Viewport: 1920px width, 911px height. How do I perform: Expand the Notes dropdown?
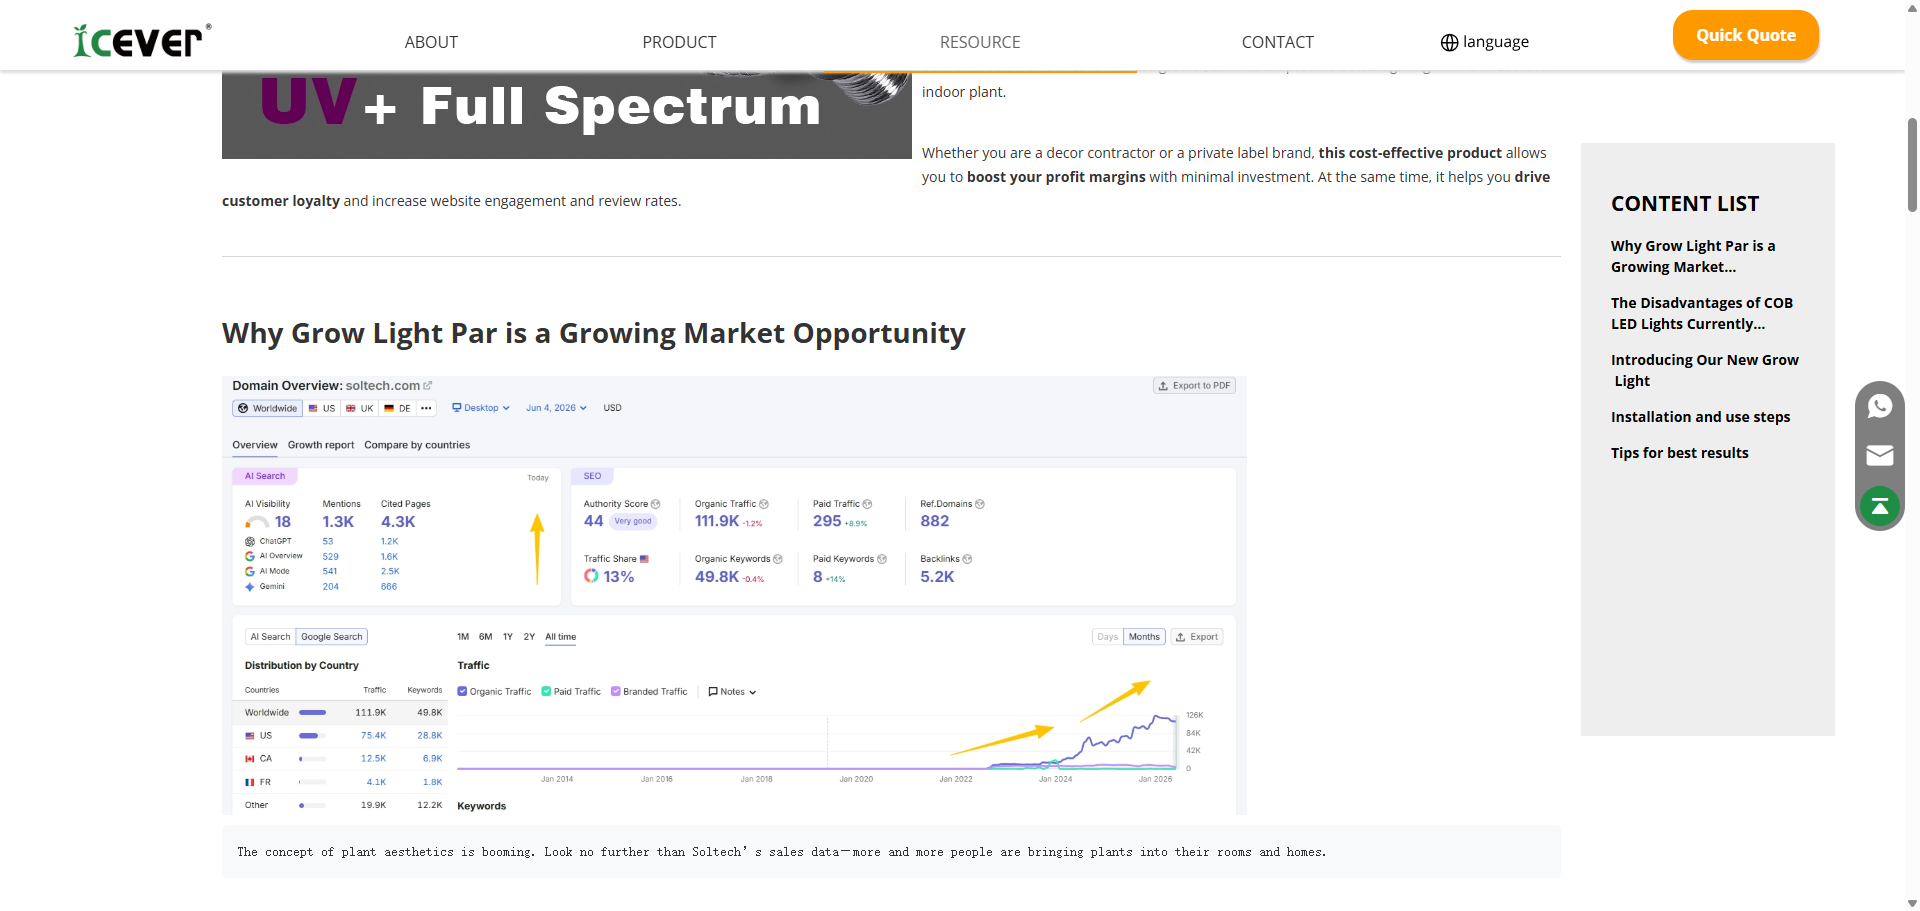click(x=732, y=692)
